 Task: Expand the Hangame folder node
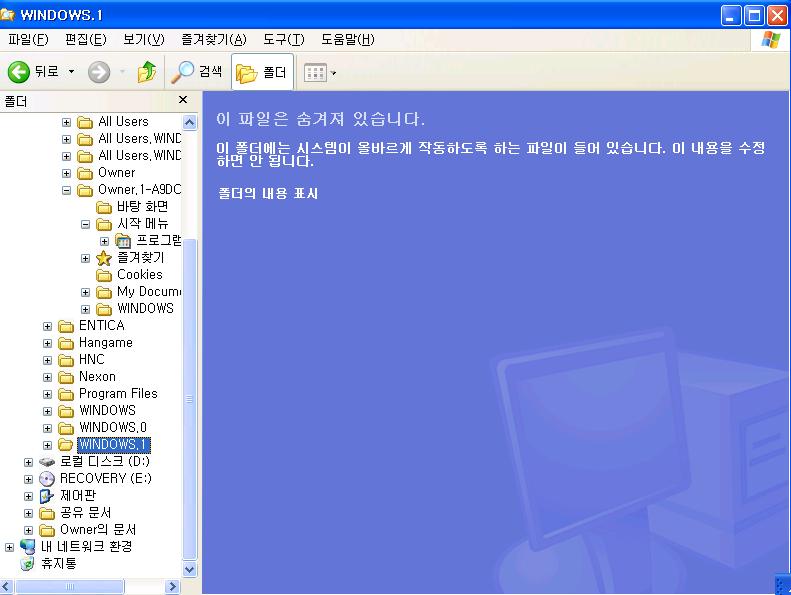[x=47, y=344]
